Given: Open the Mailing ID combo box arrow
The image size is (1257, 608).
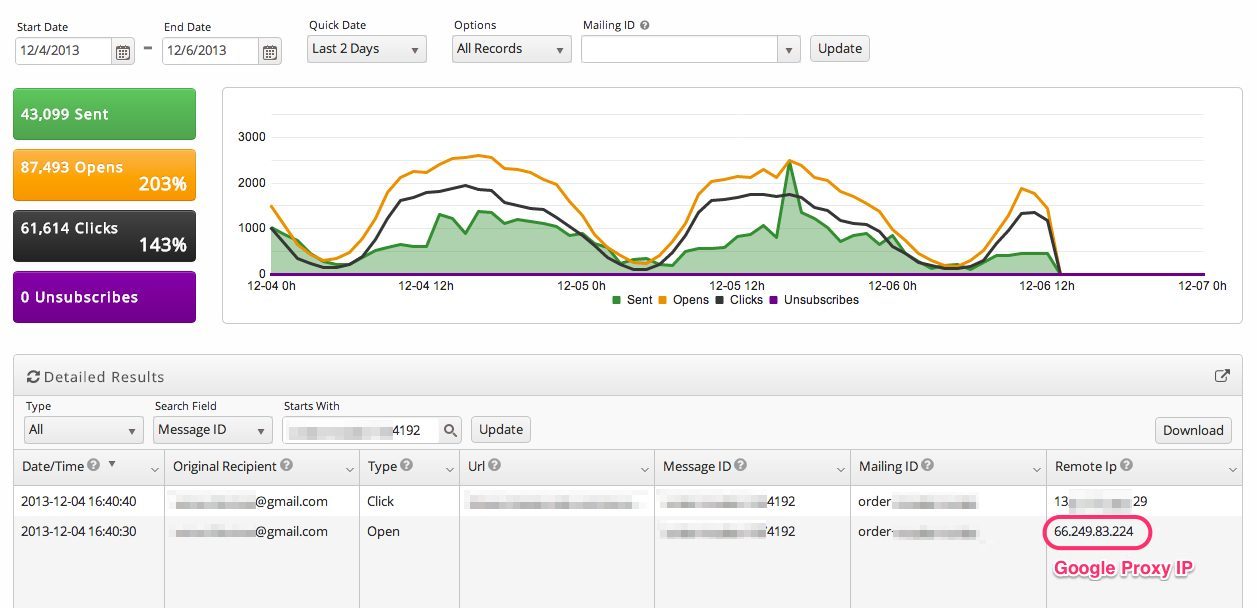Looking at the screenshot, I should (789, 49).
